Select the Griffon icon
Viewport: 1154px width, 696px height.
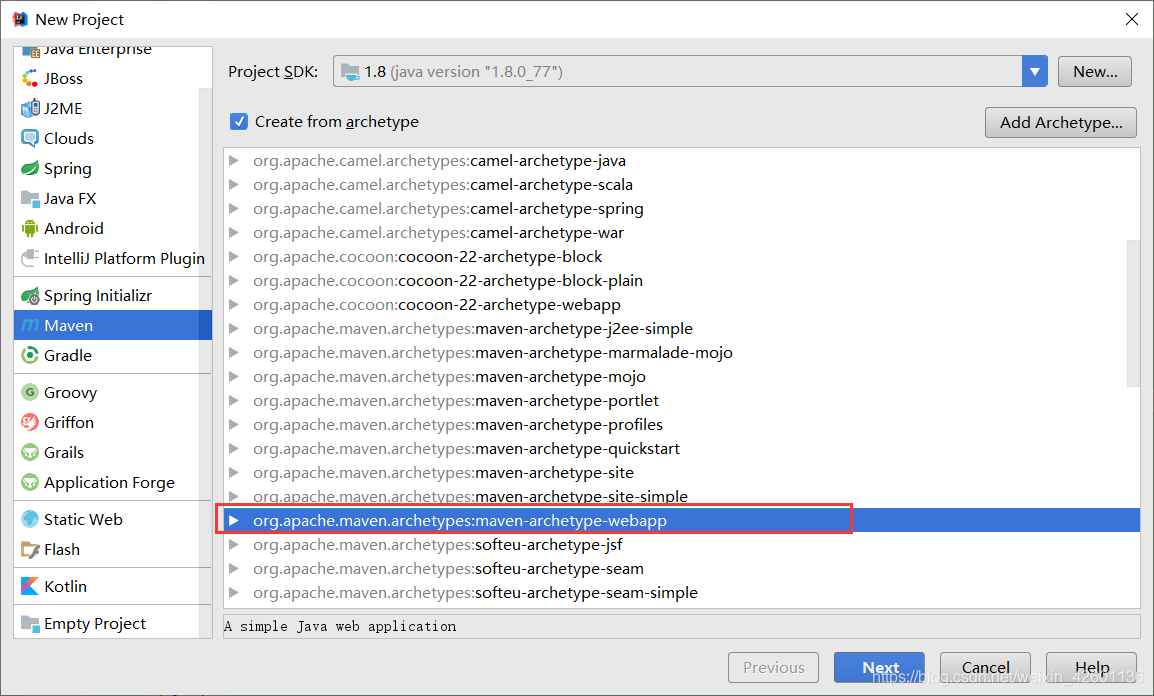coord(30,422)
